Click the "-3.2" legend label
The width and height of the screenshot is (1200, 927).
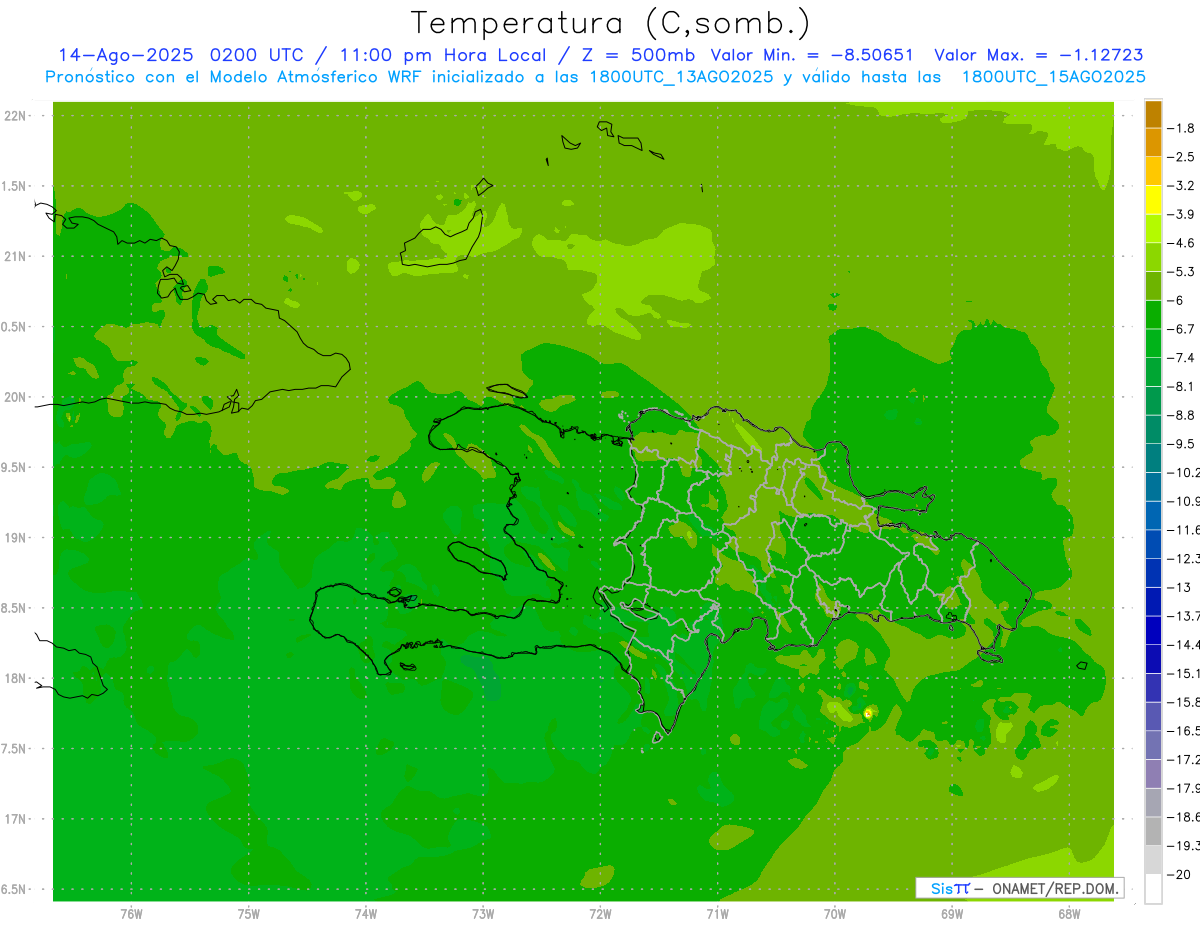tap(1183, 186)
